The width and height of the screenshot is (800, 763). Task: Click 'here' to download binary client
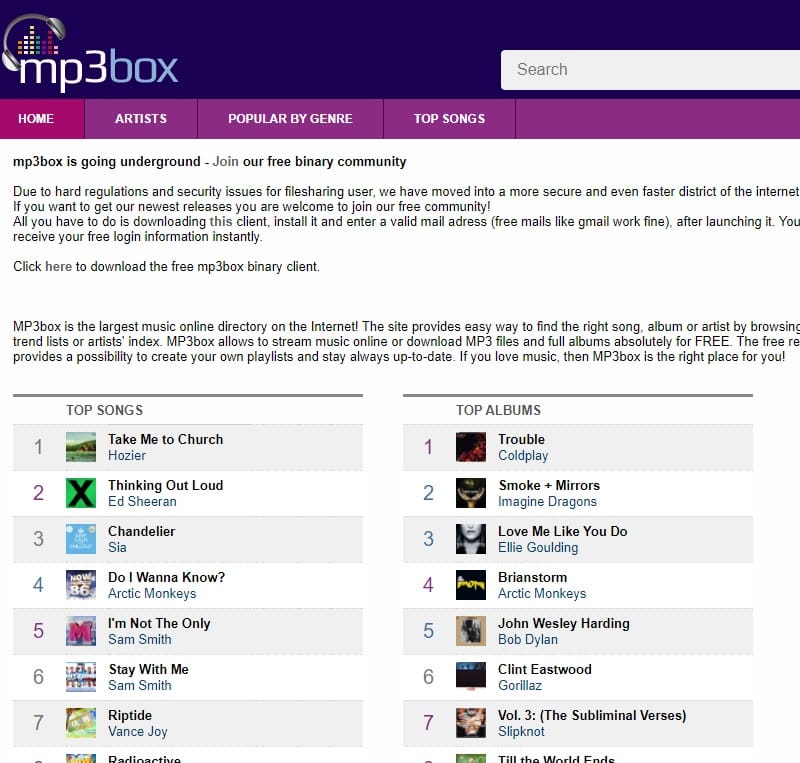point(58,266)
